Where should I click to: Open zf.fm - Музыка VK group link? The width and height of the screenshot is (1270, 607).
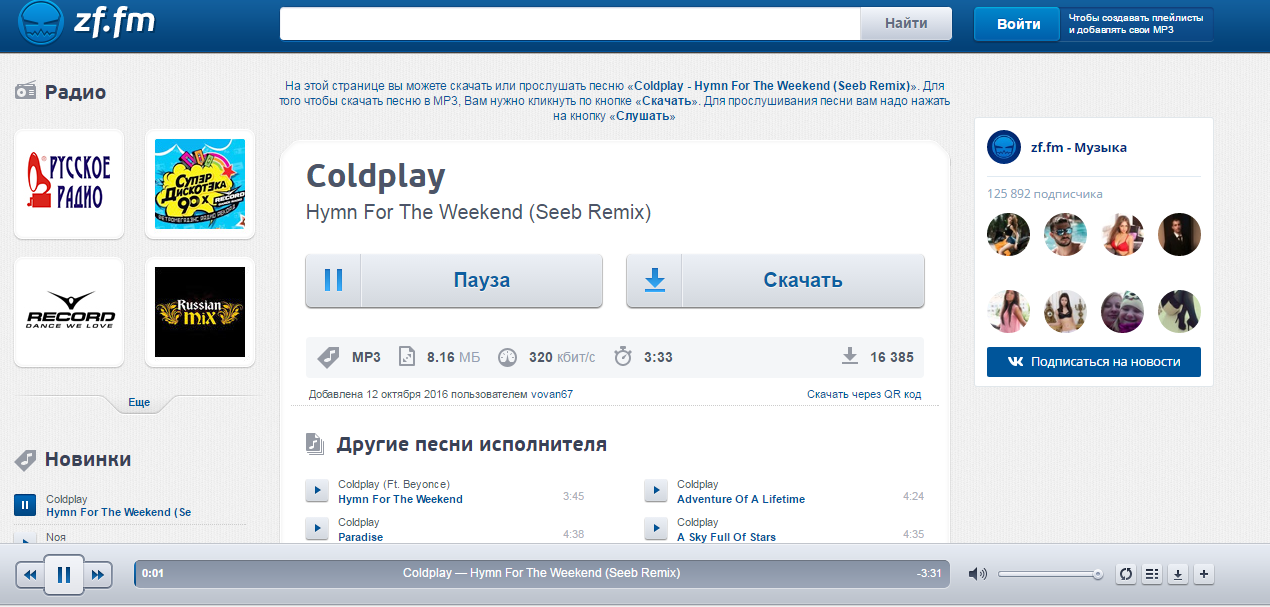point(1079,147)
